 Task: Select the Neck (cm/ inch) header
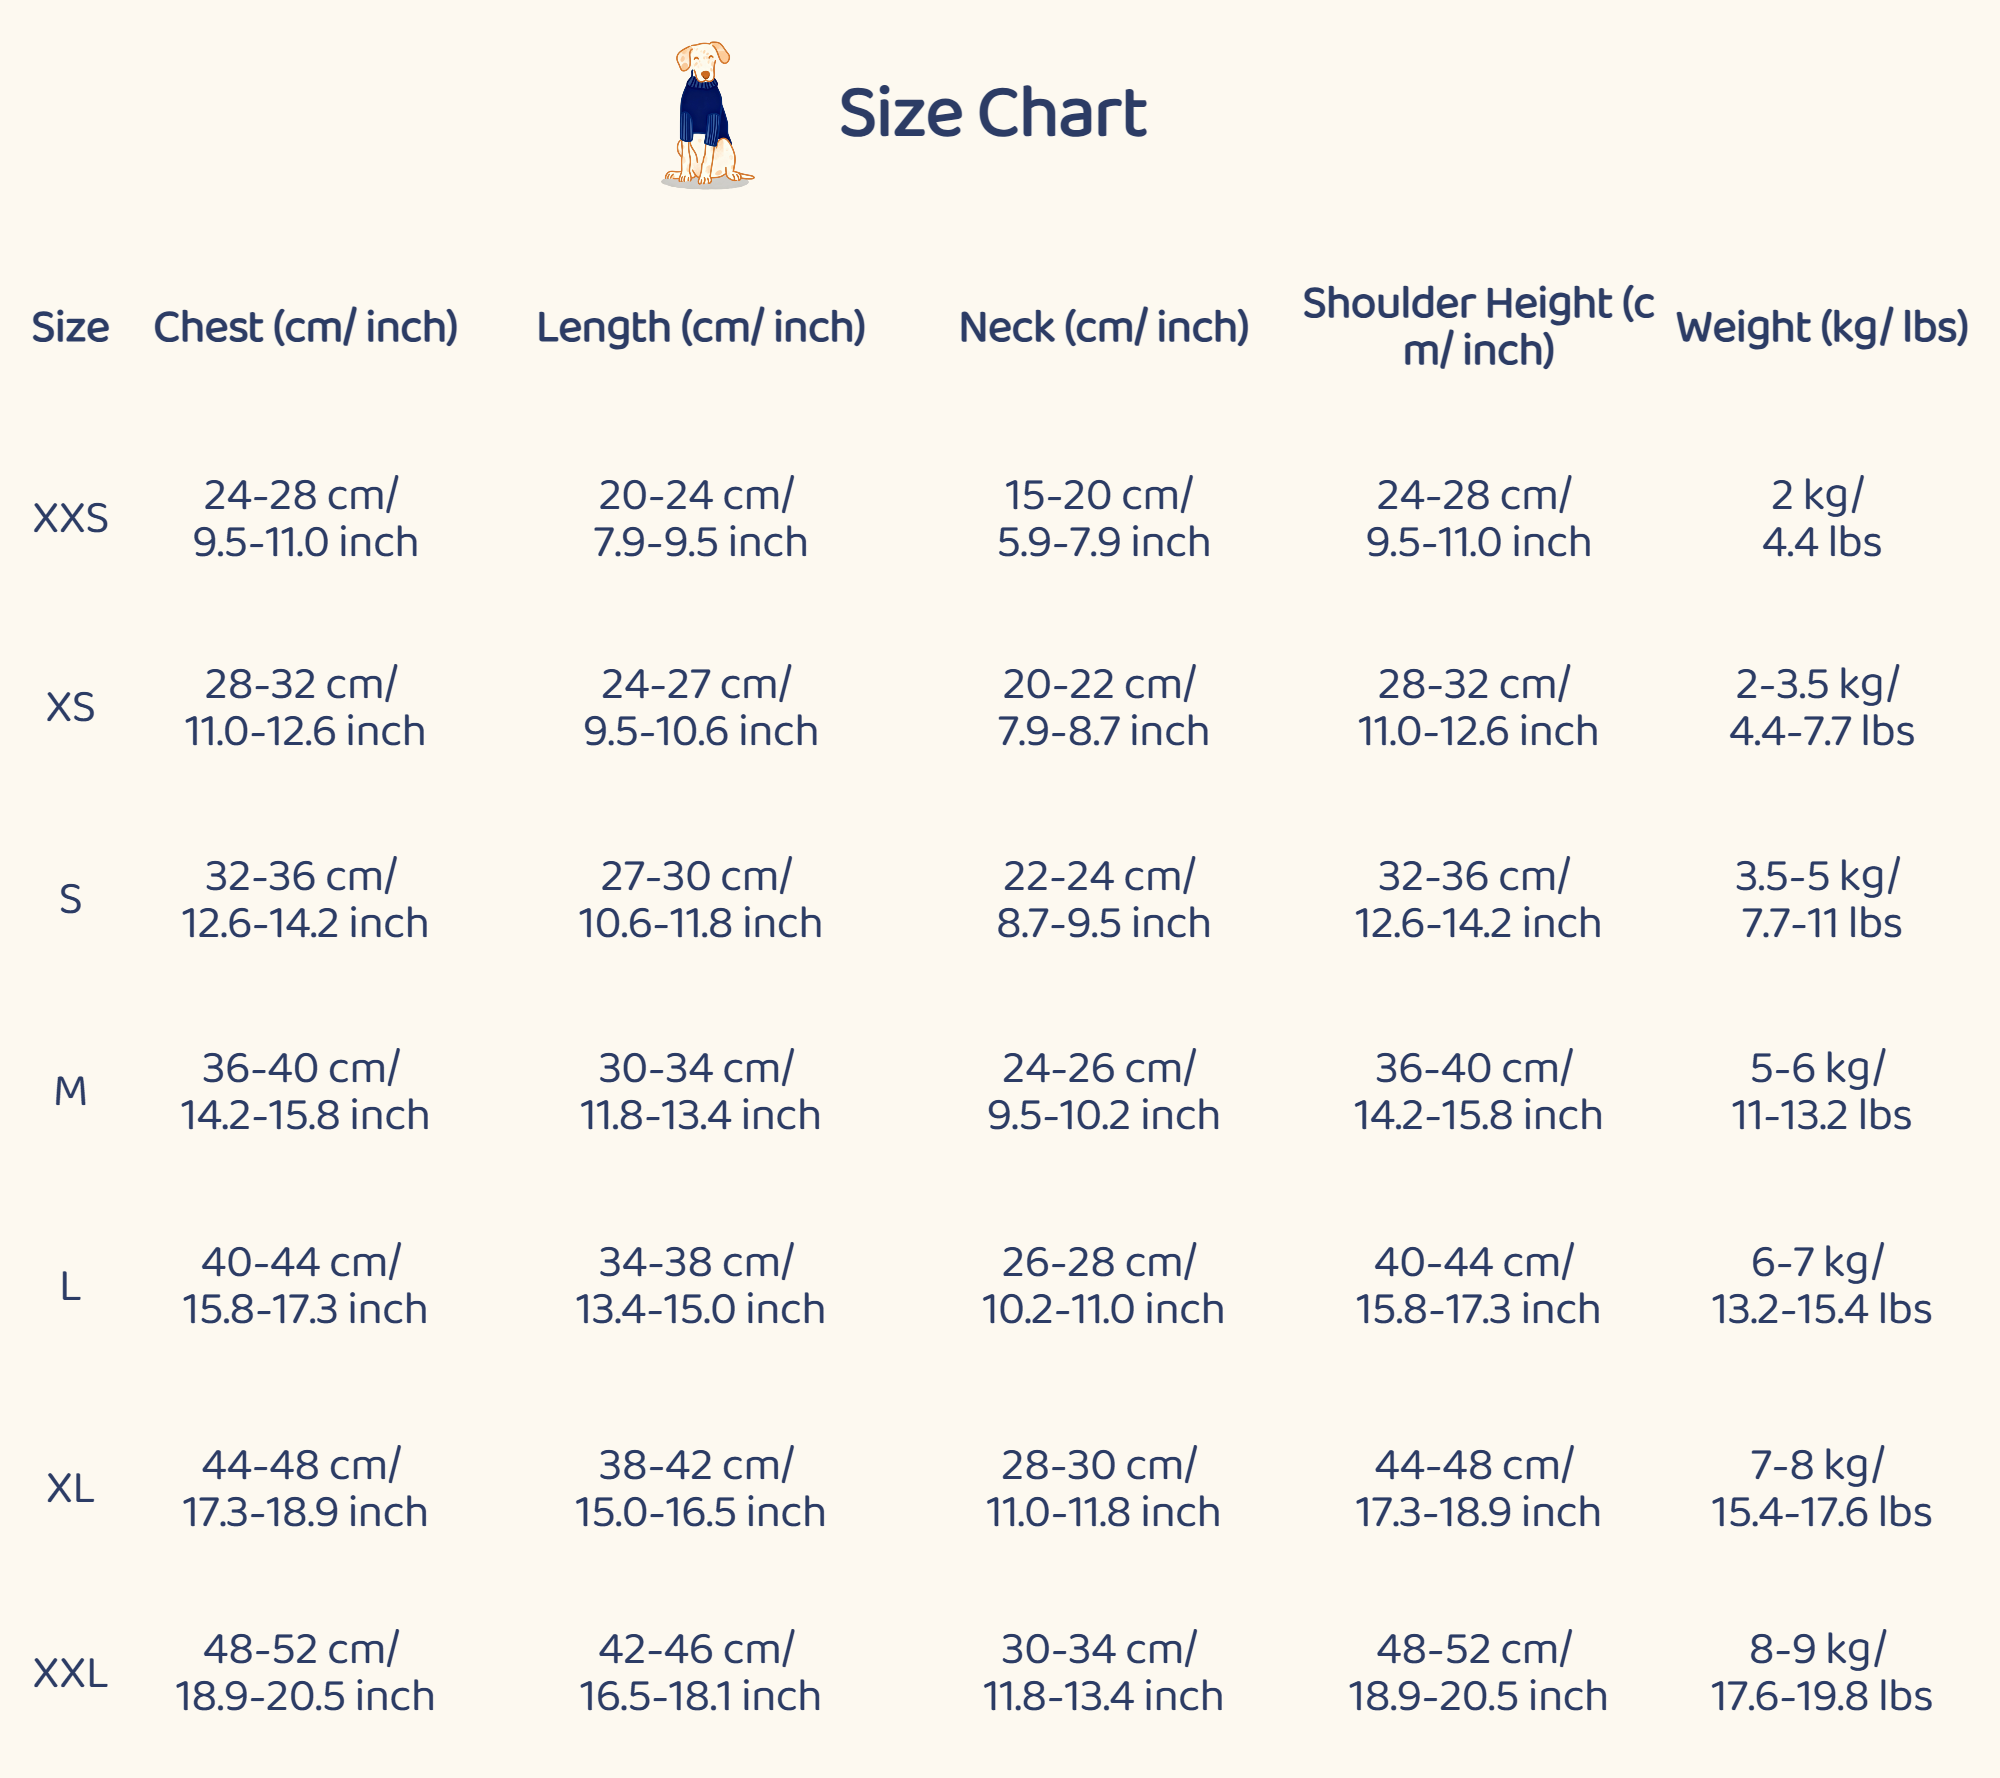pyautogui.click(x=1103, y=327)
